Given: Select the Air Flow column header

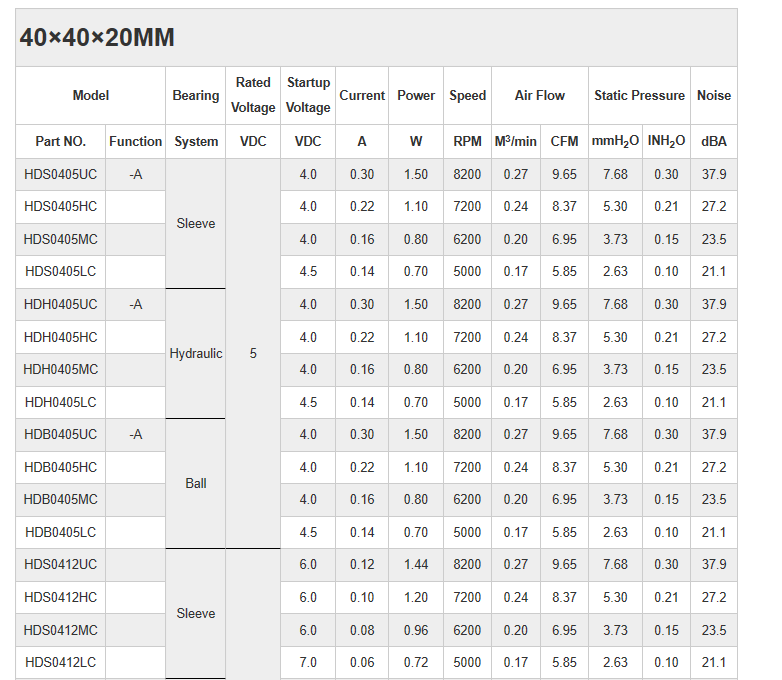Looking at the screenshot, I should click(540, 96).
